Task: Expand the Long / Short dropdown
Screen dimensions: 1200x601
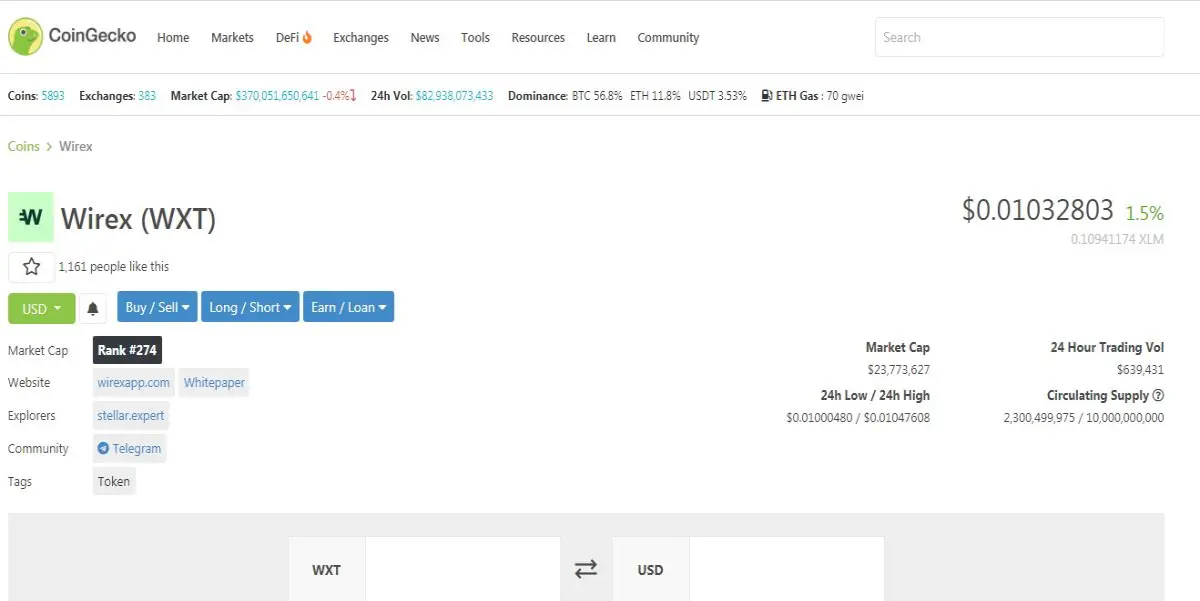Action: 250,307
